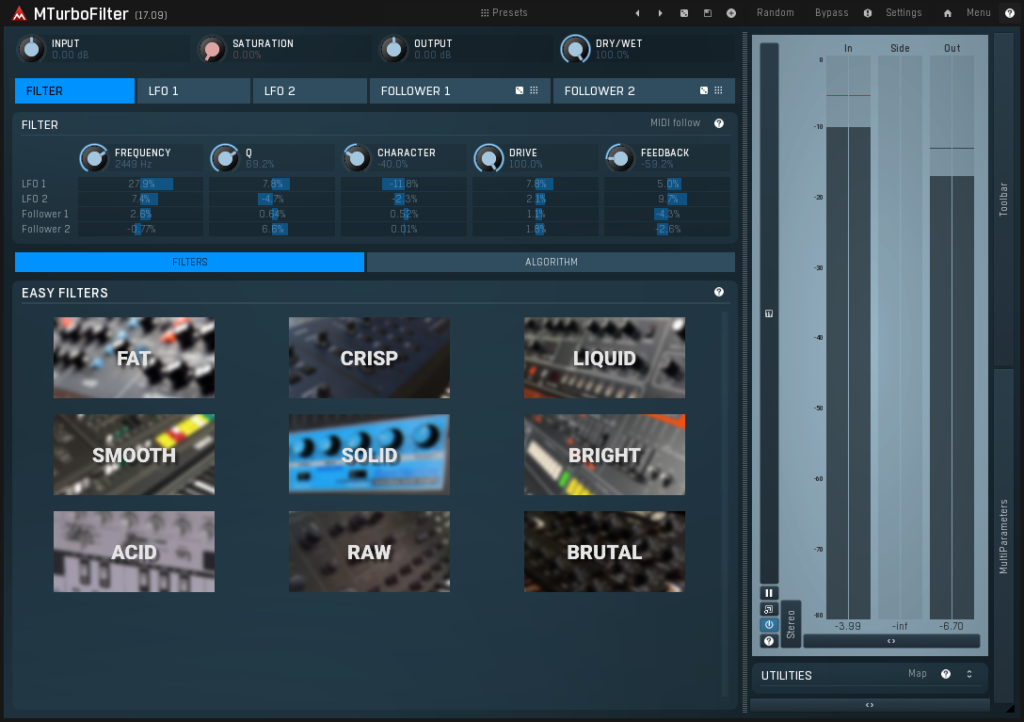Screen dimensions: 1024x722
Task: Open the vertical Toolbar side panel
Action: click(1003, 199)
